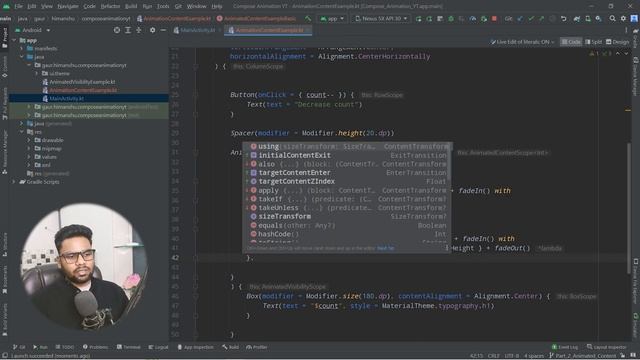Open the Device Manager icon in toolbar
This screenshot has width=640, height=360.
point(588,19)
